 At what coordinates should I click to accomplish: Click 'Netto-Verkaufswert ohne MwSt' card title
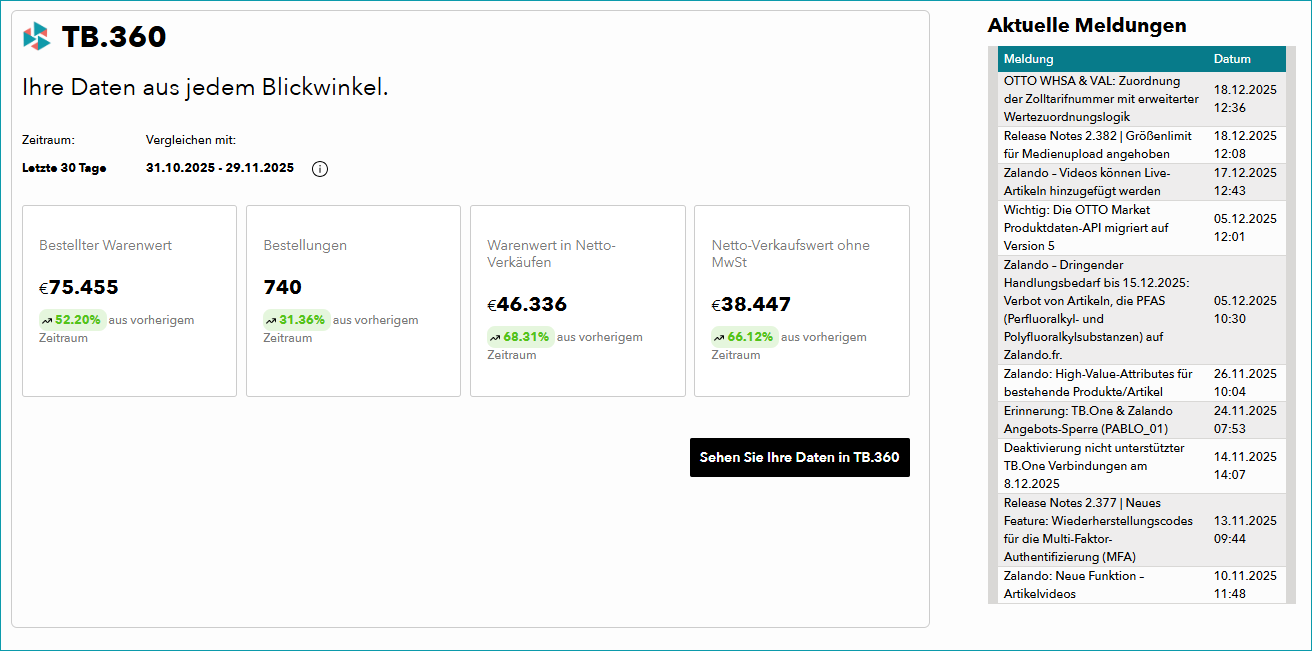pyautogui.click(x=790, y=254)
